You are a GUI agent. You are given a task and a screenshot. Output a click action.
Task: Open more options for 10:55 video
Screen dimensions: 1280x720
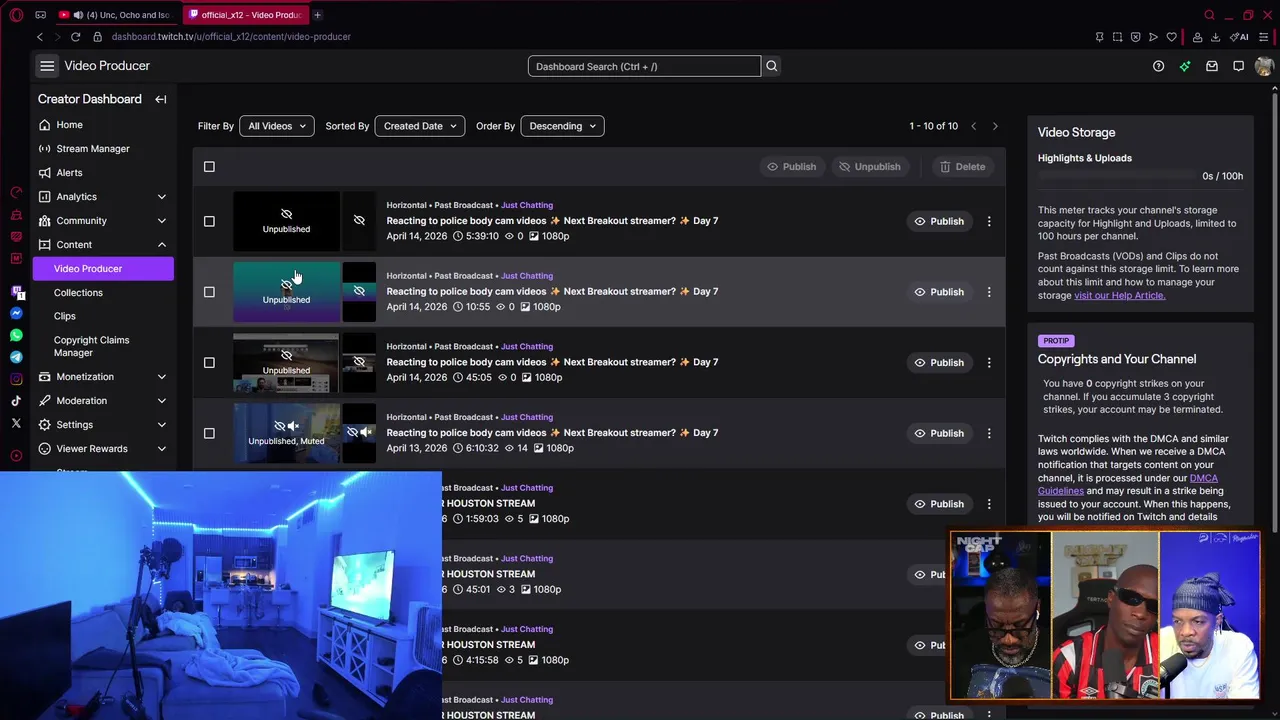989,292
